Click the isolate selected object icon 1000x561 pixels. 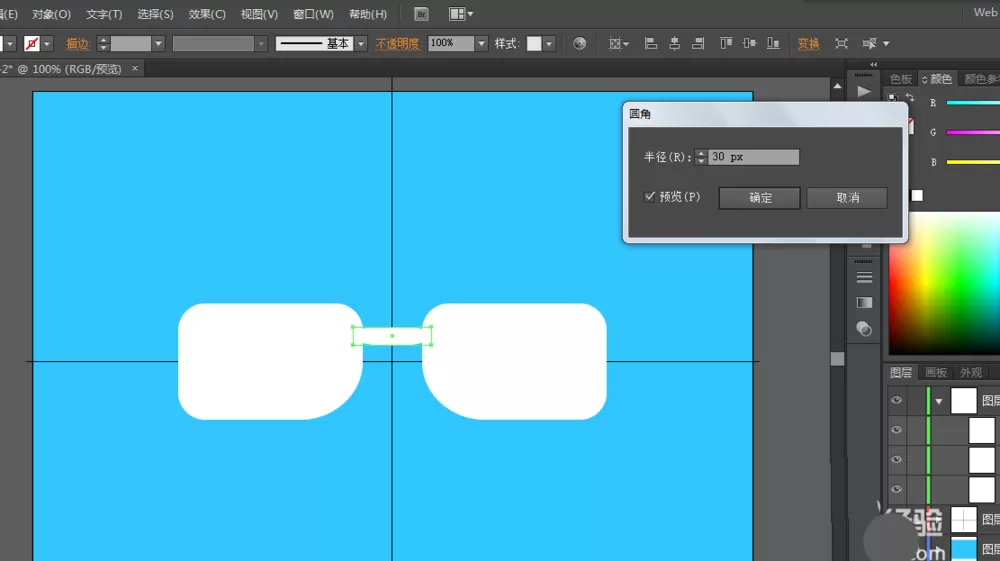(x=841, y=43)
